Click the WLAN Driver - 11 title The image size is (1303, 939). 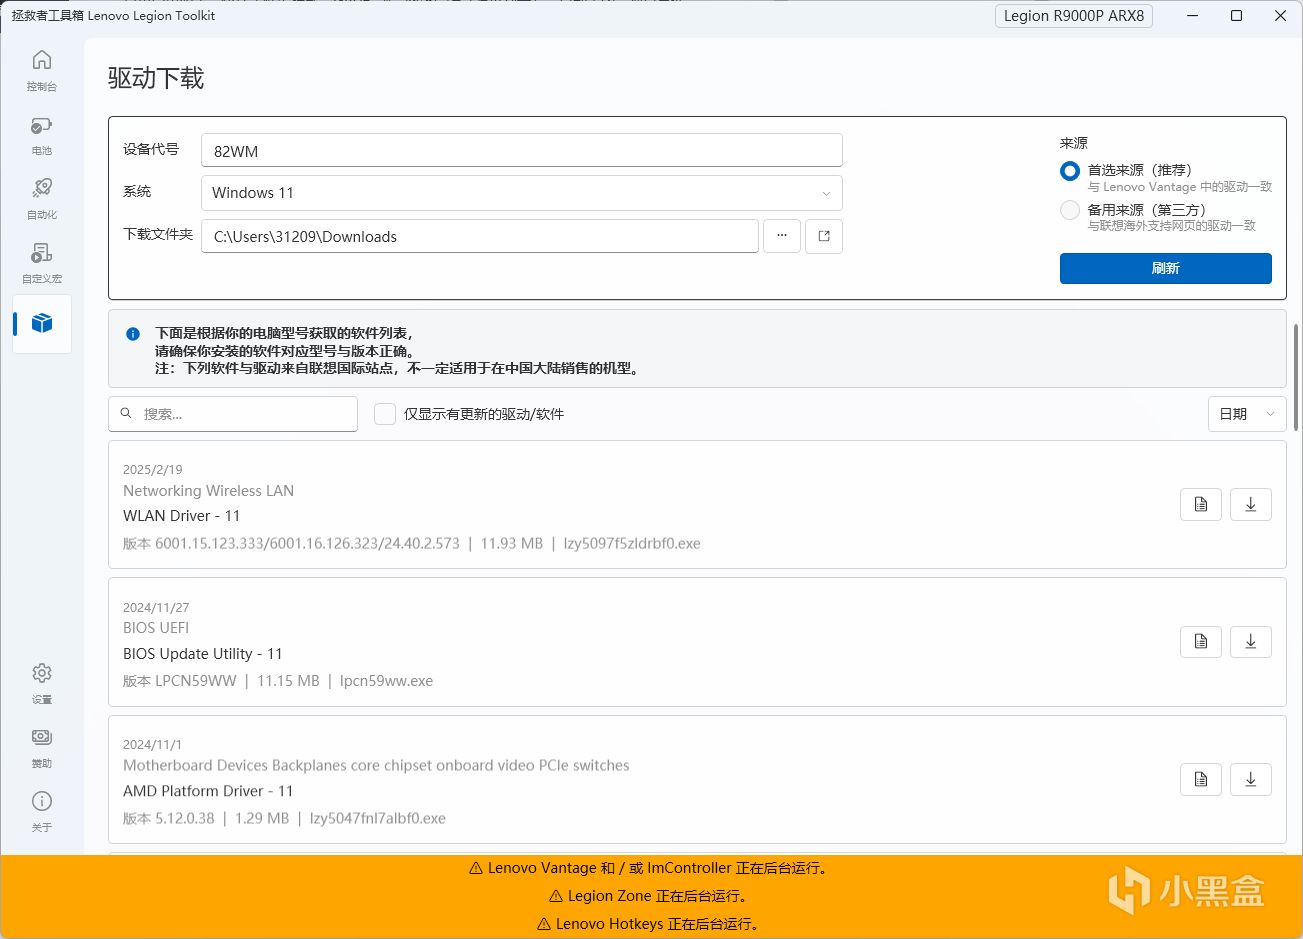pos(182,516)
